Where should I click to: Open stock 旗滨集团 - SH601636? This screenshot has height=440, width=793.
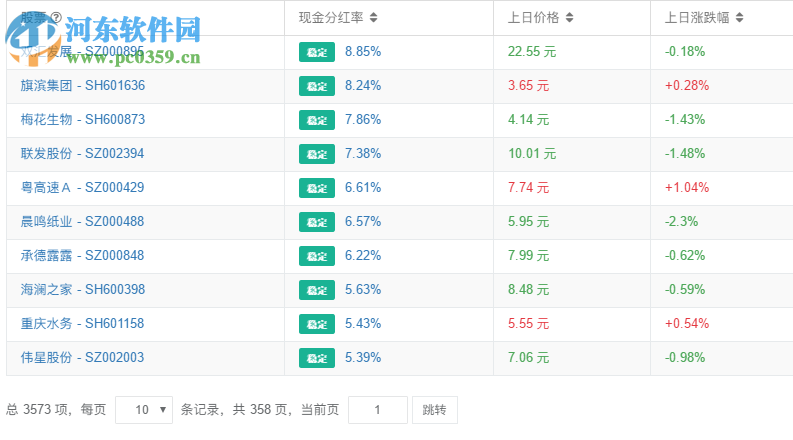pyautogui.click(x=83, y=85)
